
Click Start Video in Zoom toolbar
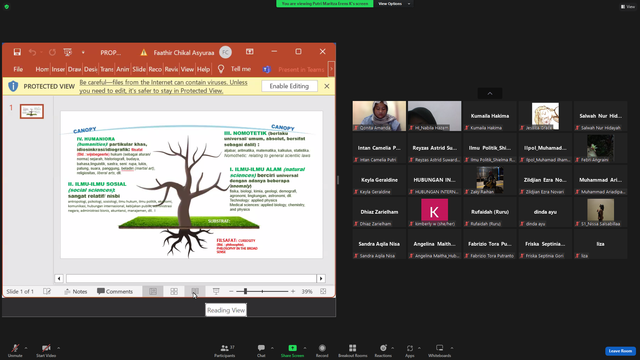(46, 350)
